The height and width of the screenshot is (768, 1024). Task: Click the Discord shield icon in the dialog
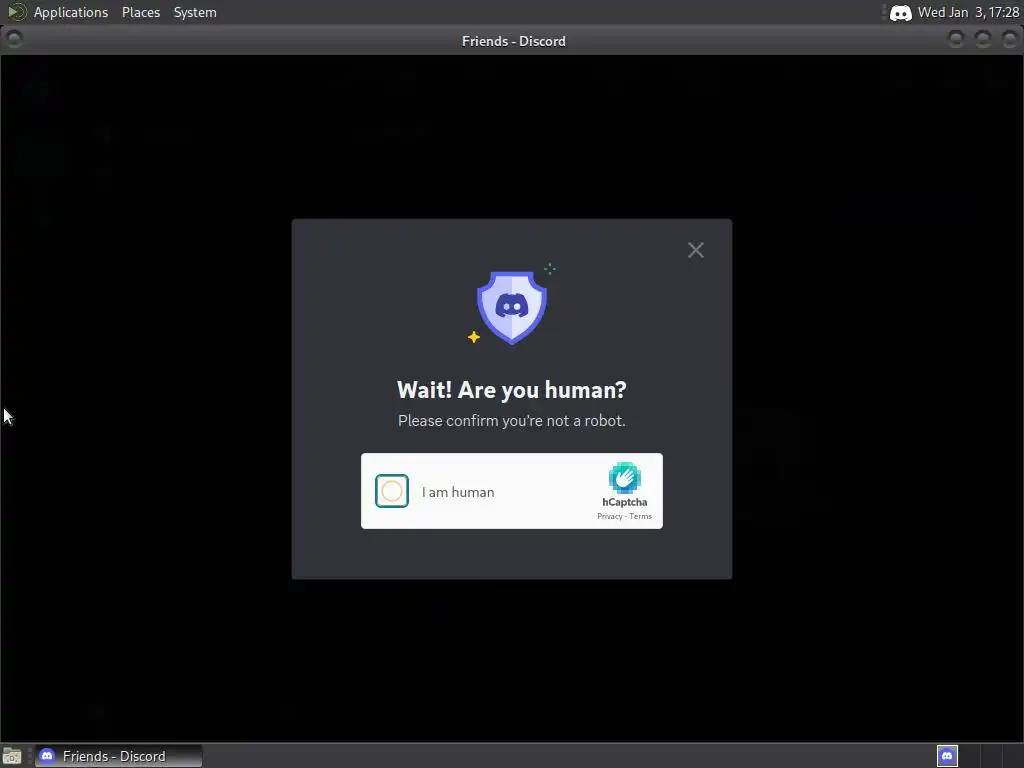tap(511, 307)
